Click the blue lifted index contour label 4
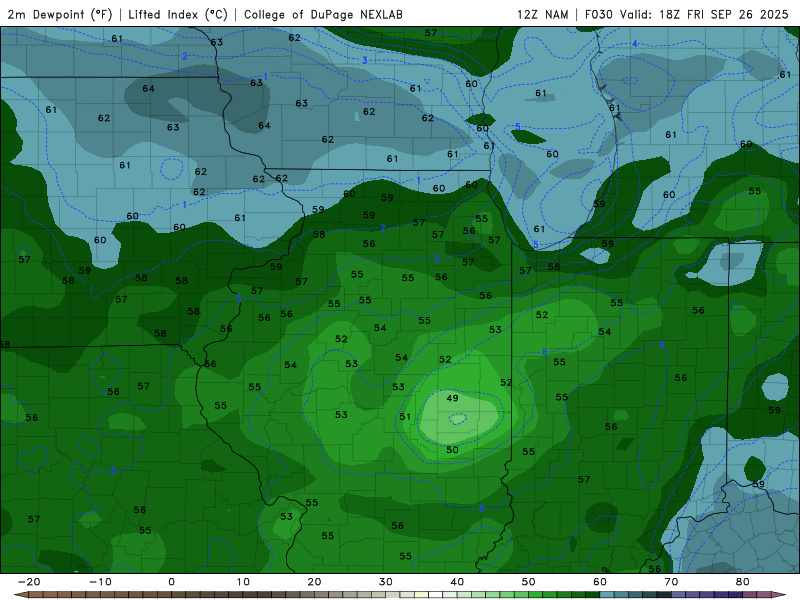800x600 pixels. [x=635, y=43]
